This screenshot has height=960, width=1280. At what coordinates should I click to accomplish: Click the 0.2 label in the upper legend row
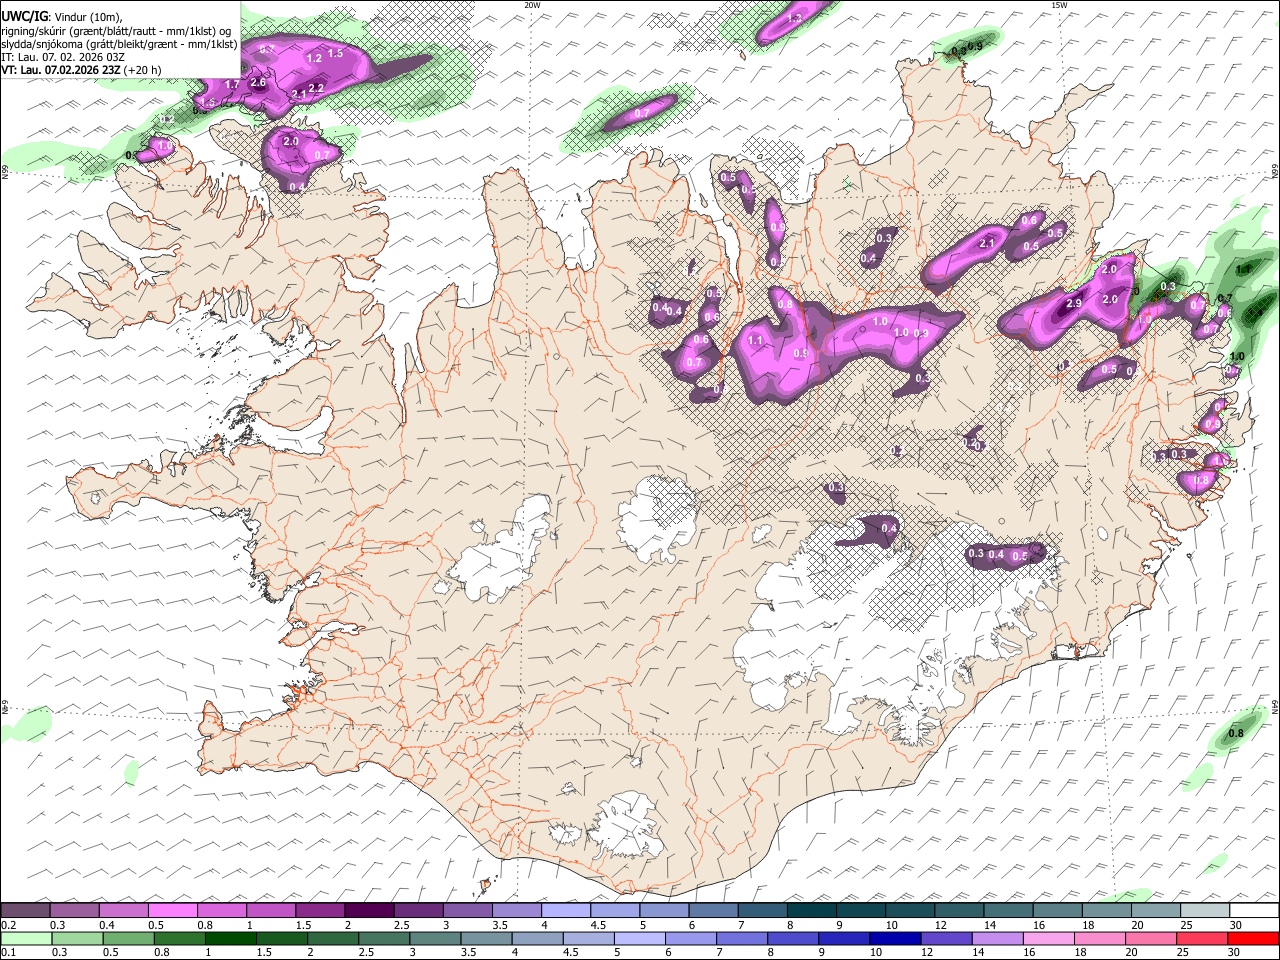point(8,925)
